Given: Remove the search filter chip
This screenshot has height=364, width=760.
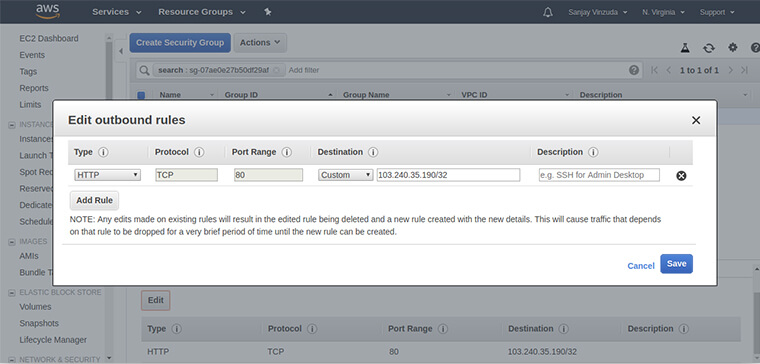Looking at the screenshot, I should [x=276, y=70].
